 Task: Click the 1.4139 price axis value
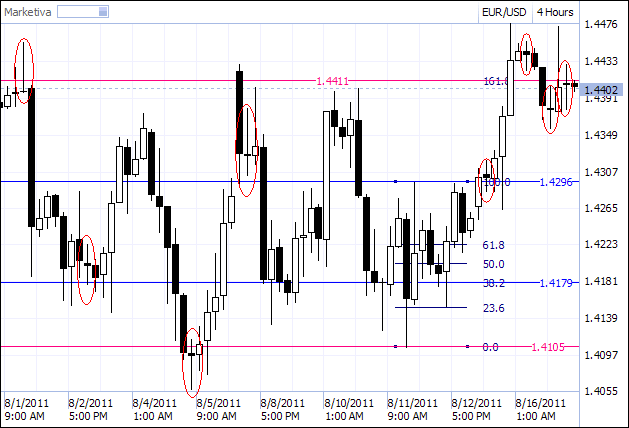click(601, 318)
